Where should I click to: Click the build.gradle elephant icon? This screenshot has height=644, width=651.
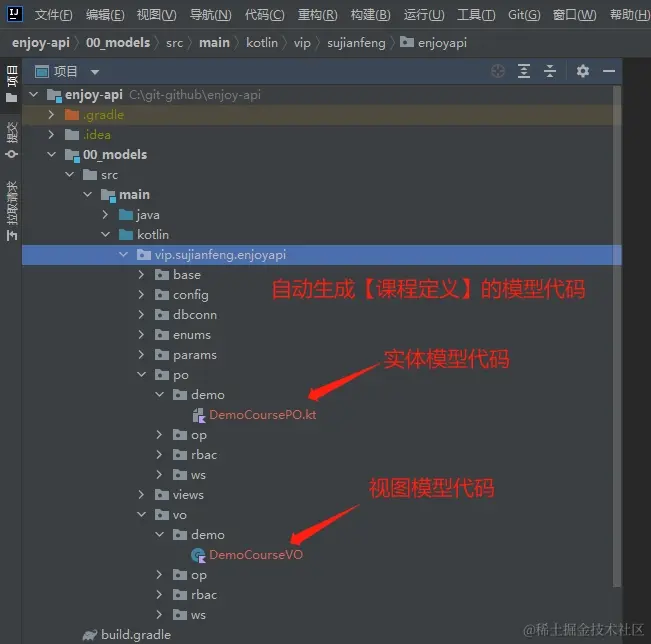click(x=90, y=635)
